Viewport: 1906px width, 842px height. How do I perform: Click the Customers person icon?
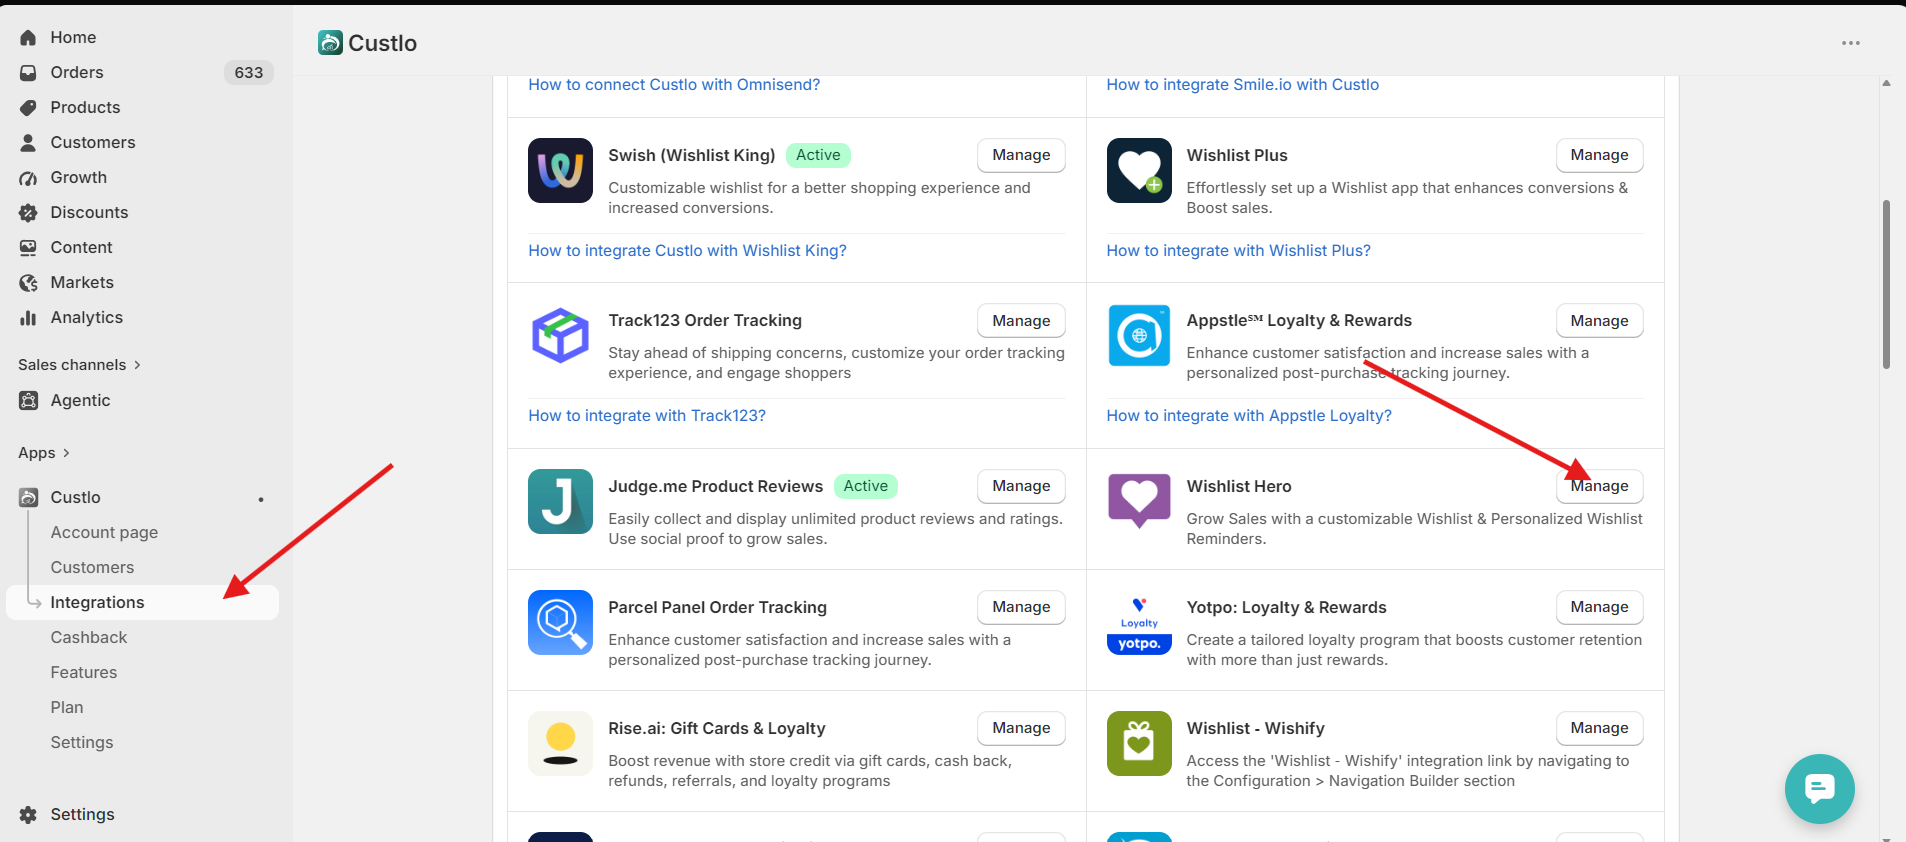[x=28, y=142]
